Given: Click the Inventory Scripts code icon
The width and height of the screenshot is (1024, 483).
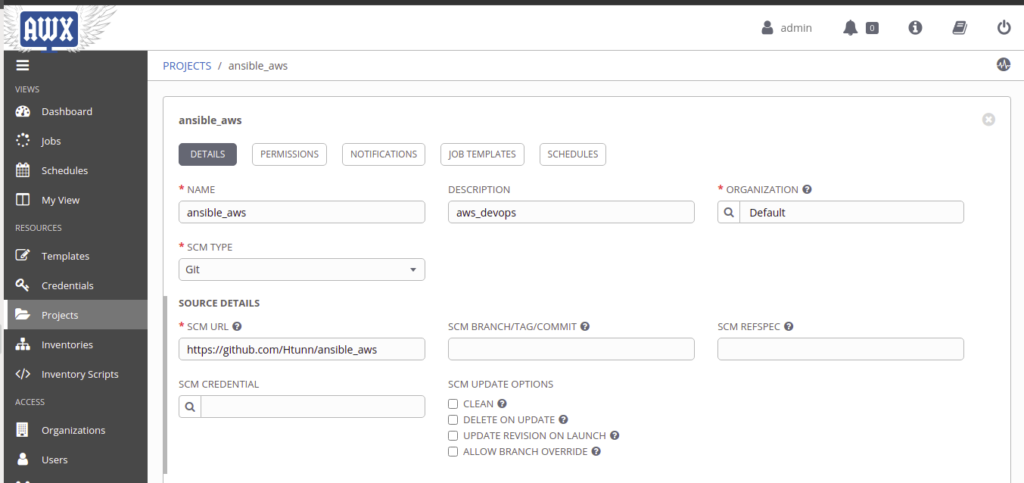Looking at the screenshot, I should pyautogui.click(x=23, y=374).
